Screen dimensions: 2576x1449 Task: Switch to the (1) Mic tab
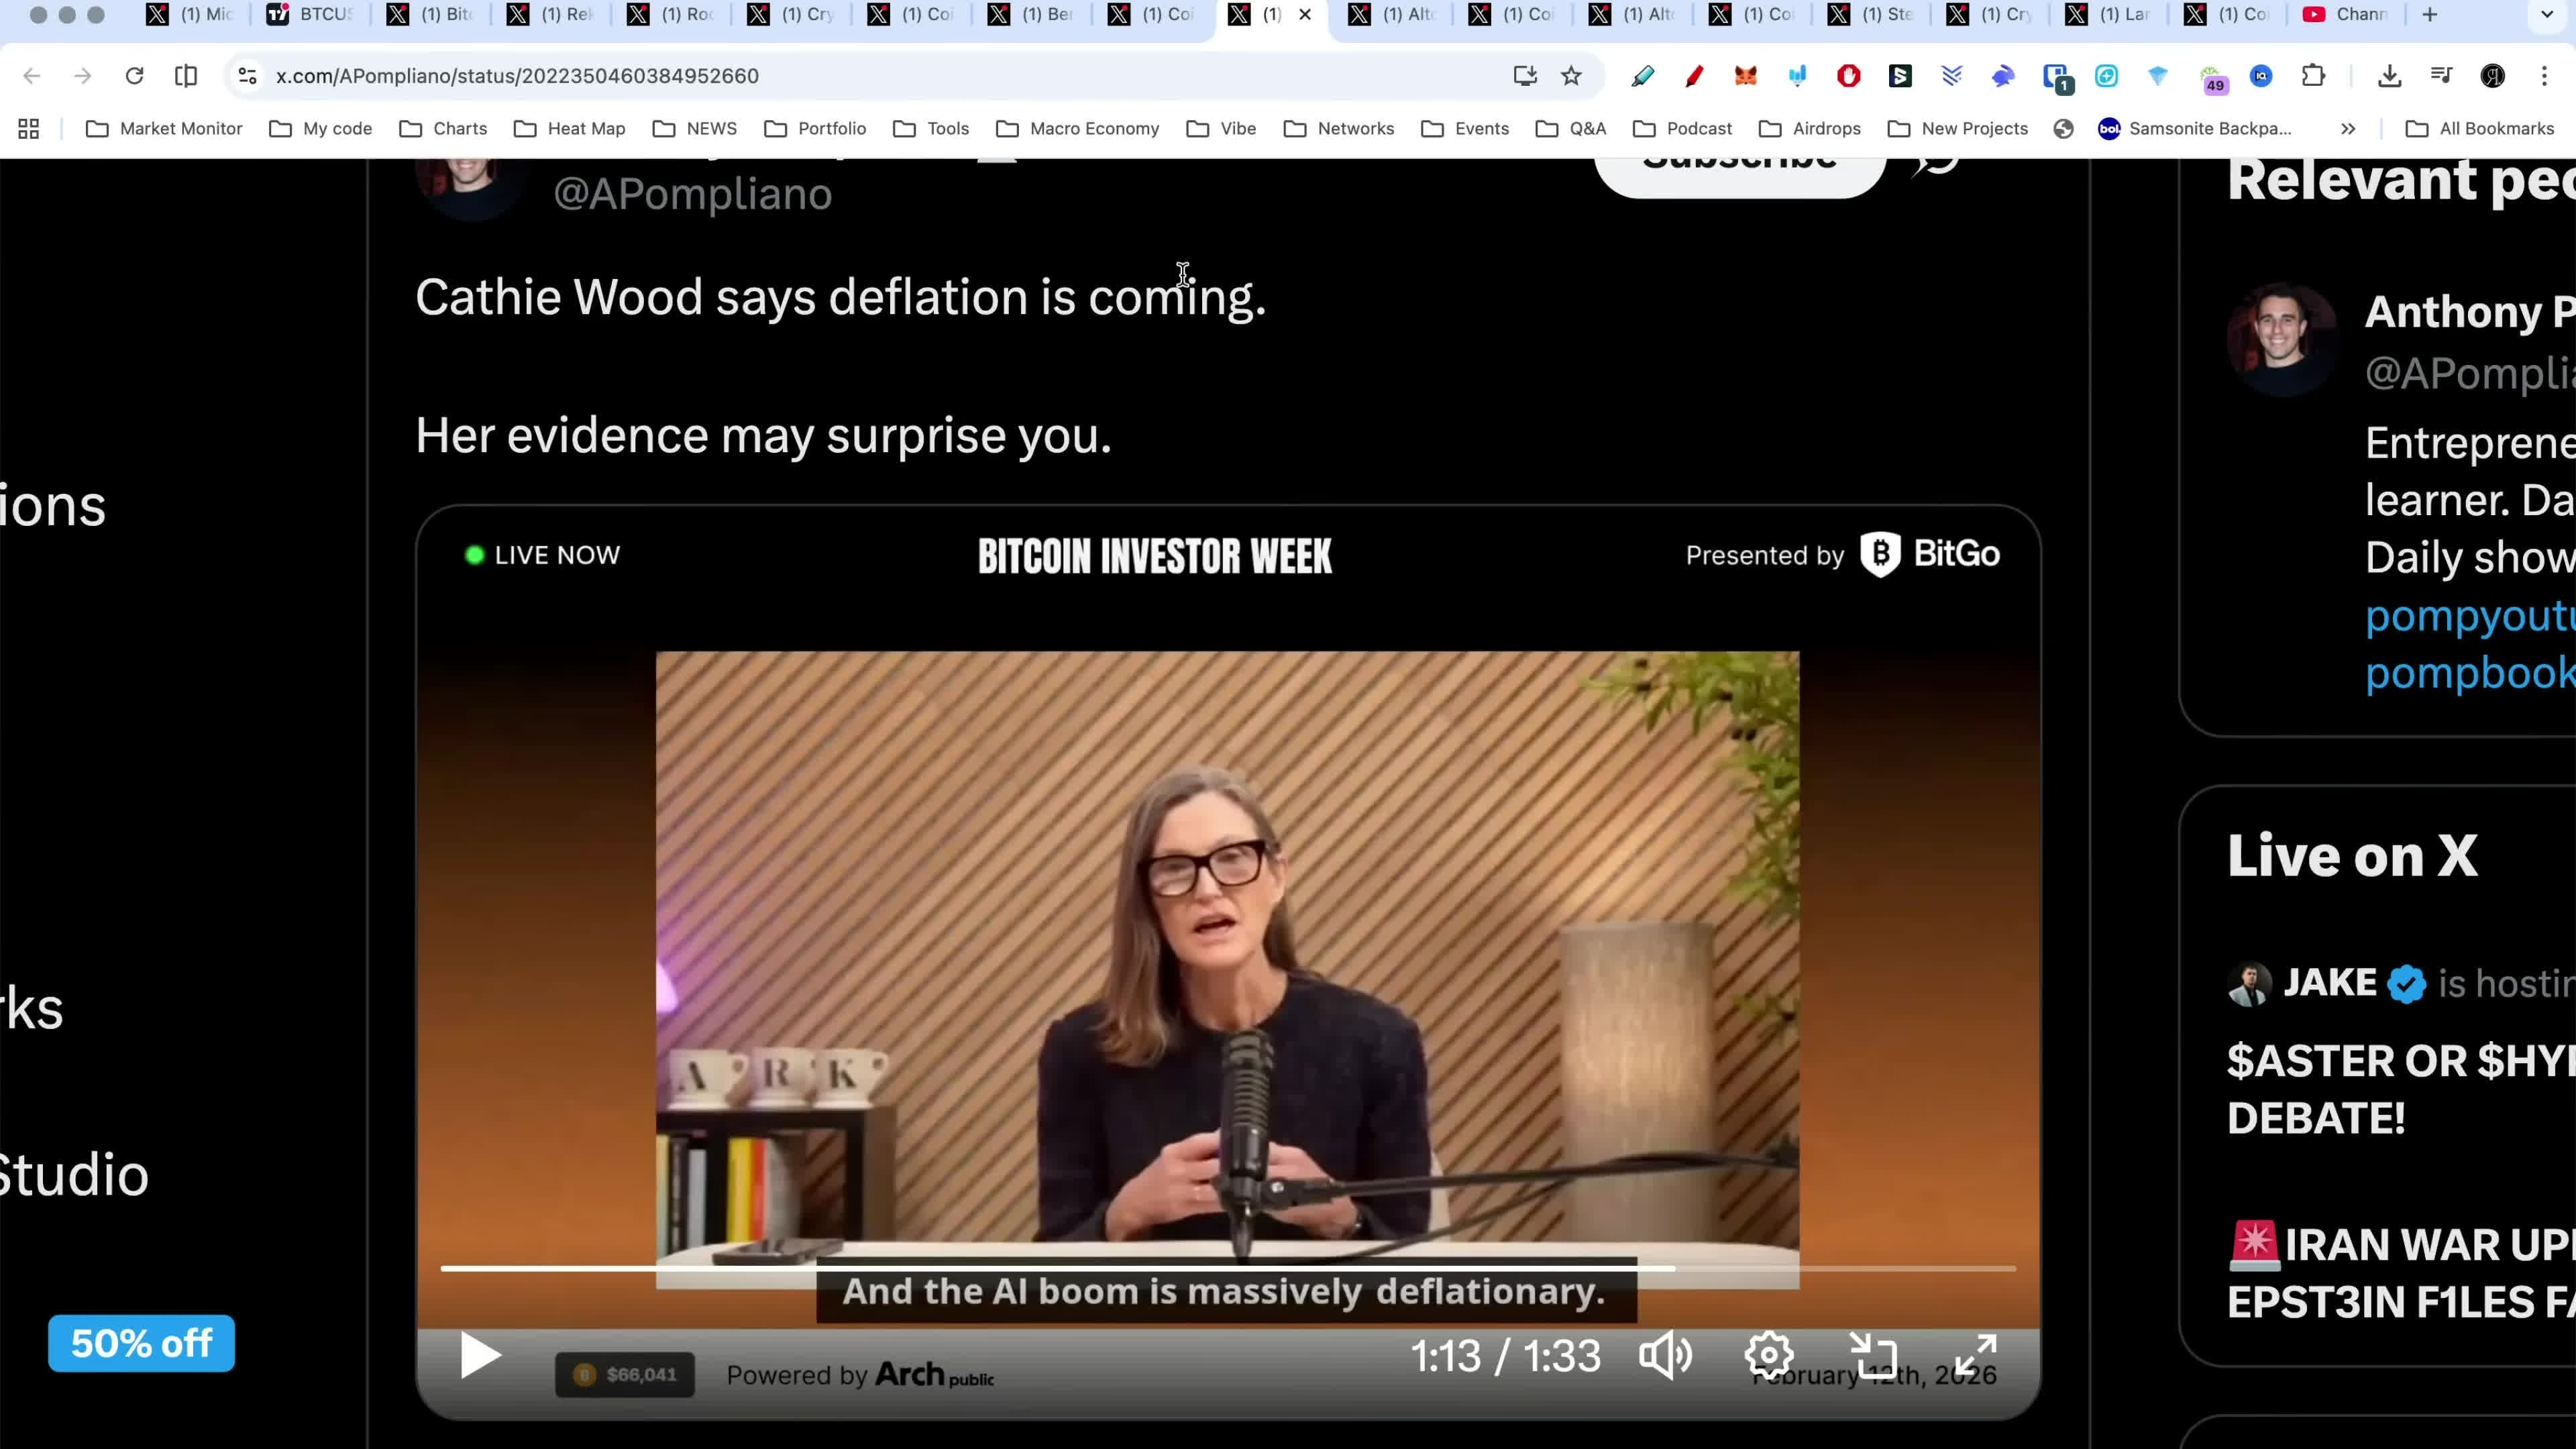(190, 14)
